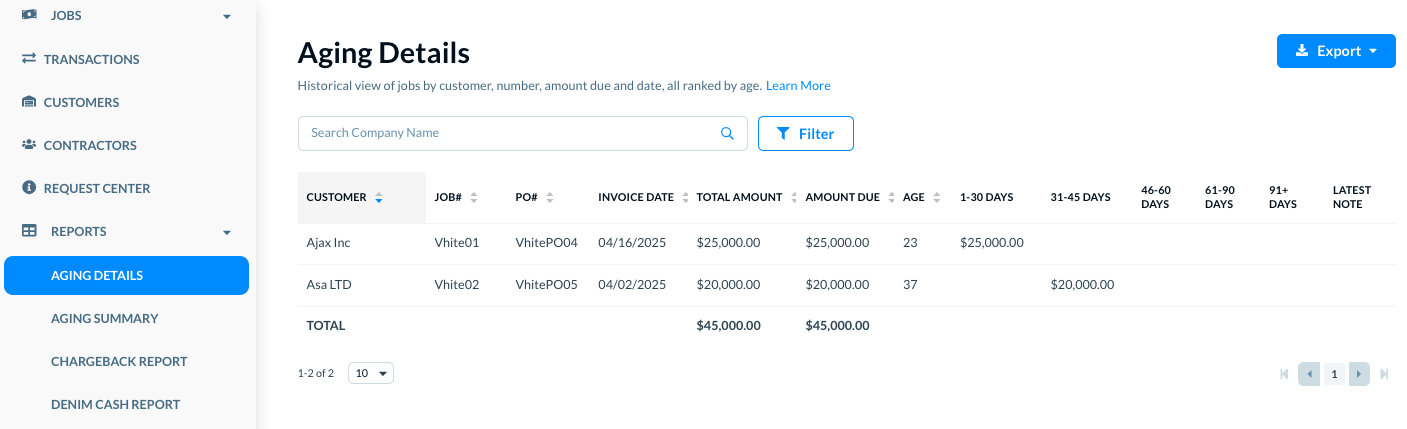This screenshot has height=429, width=1407.
Task: Sort table by Customer column arrows
Action: click(378, 198)
